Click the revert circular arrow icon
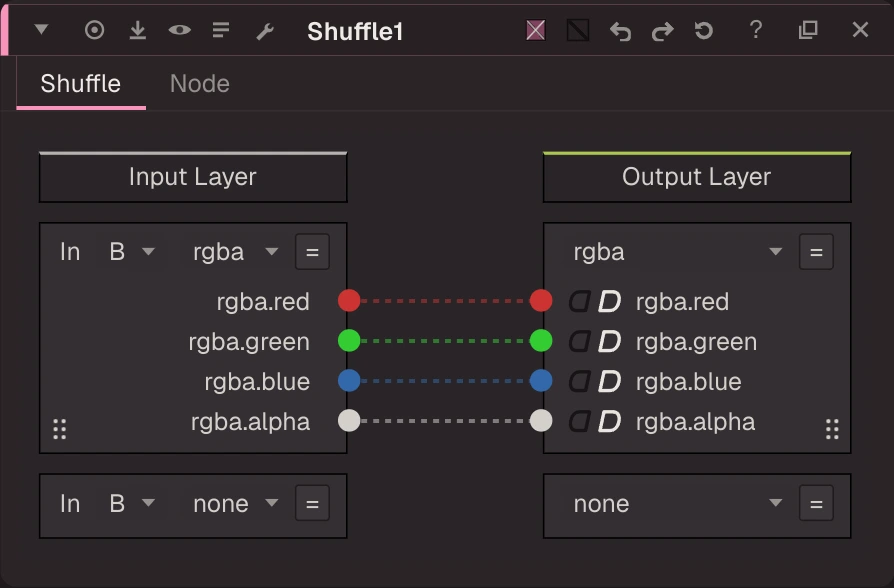894x588 pixels. coord(704,30)
